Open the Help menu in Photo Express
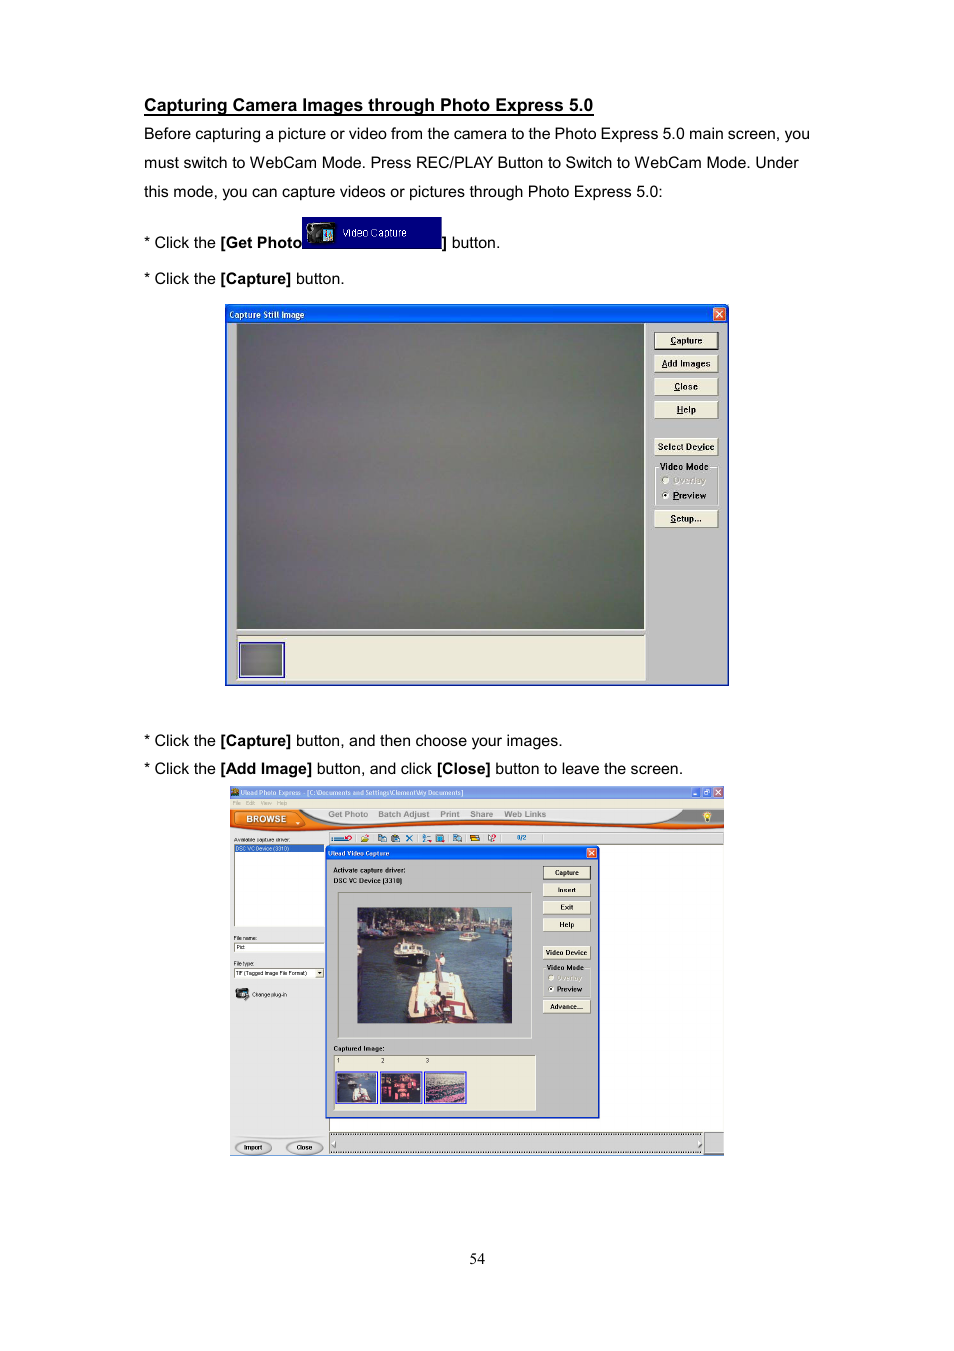Image resolution: width=954 pixels, height=1351 pixels. coord(282,803)
